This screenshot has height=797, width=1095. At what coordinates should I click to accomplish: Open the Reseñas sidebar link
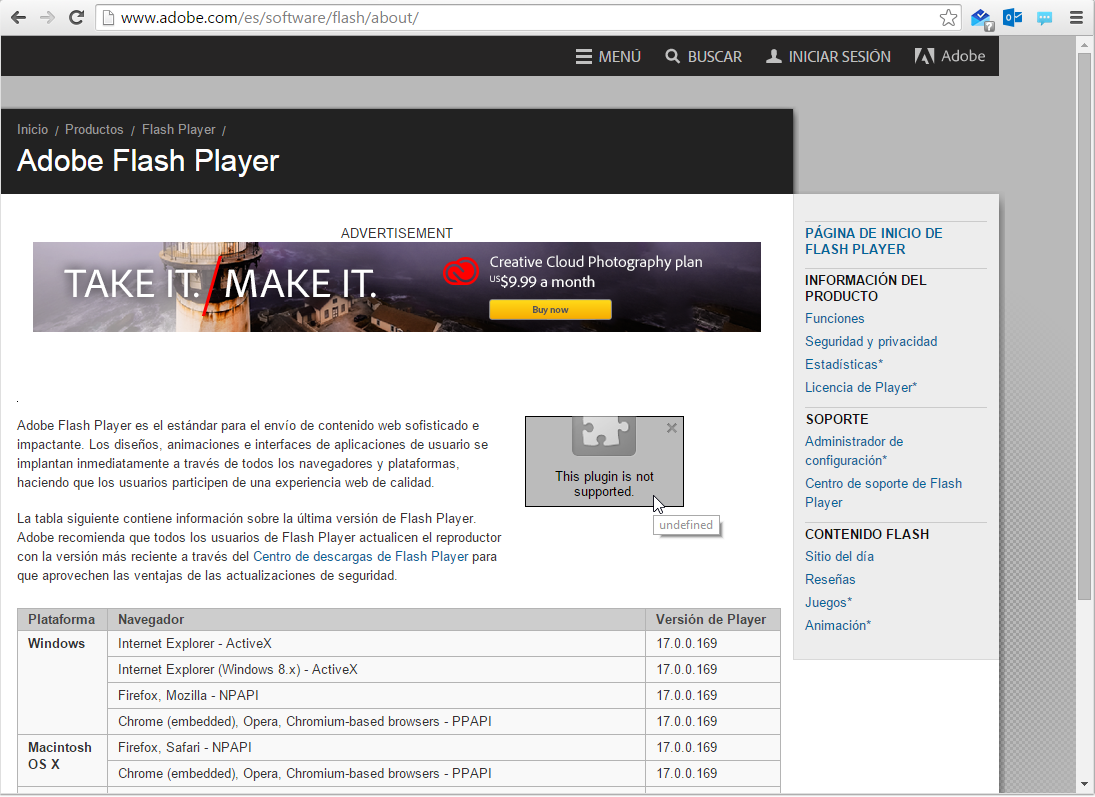830,580
